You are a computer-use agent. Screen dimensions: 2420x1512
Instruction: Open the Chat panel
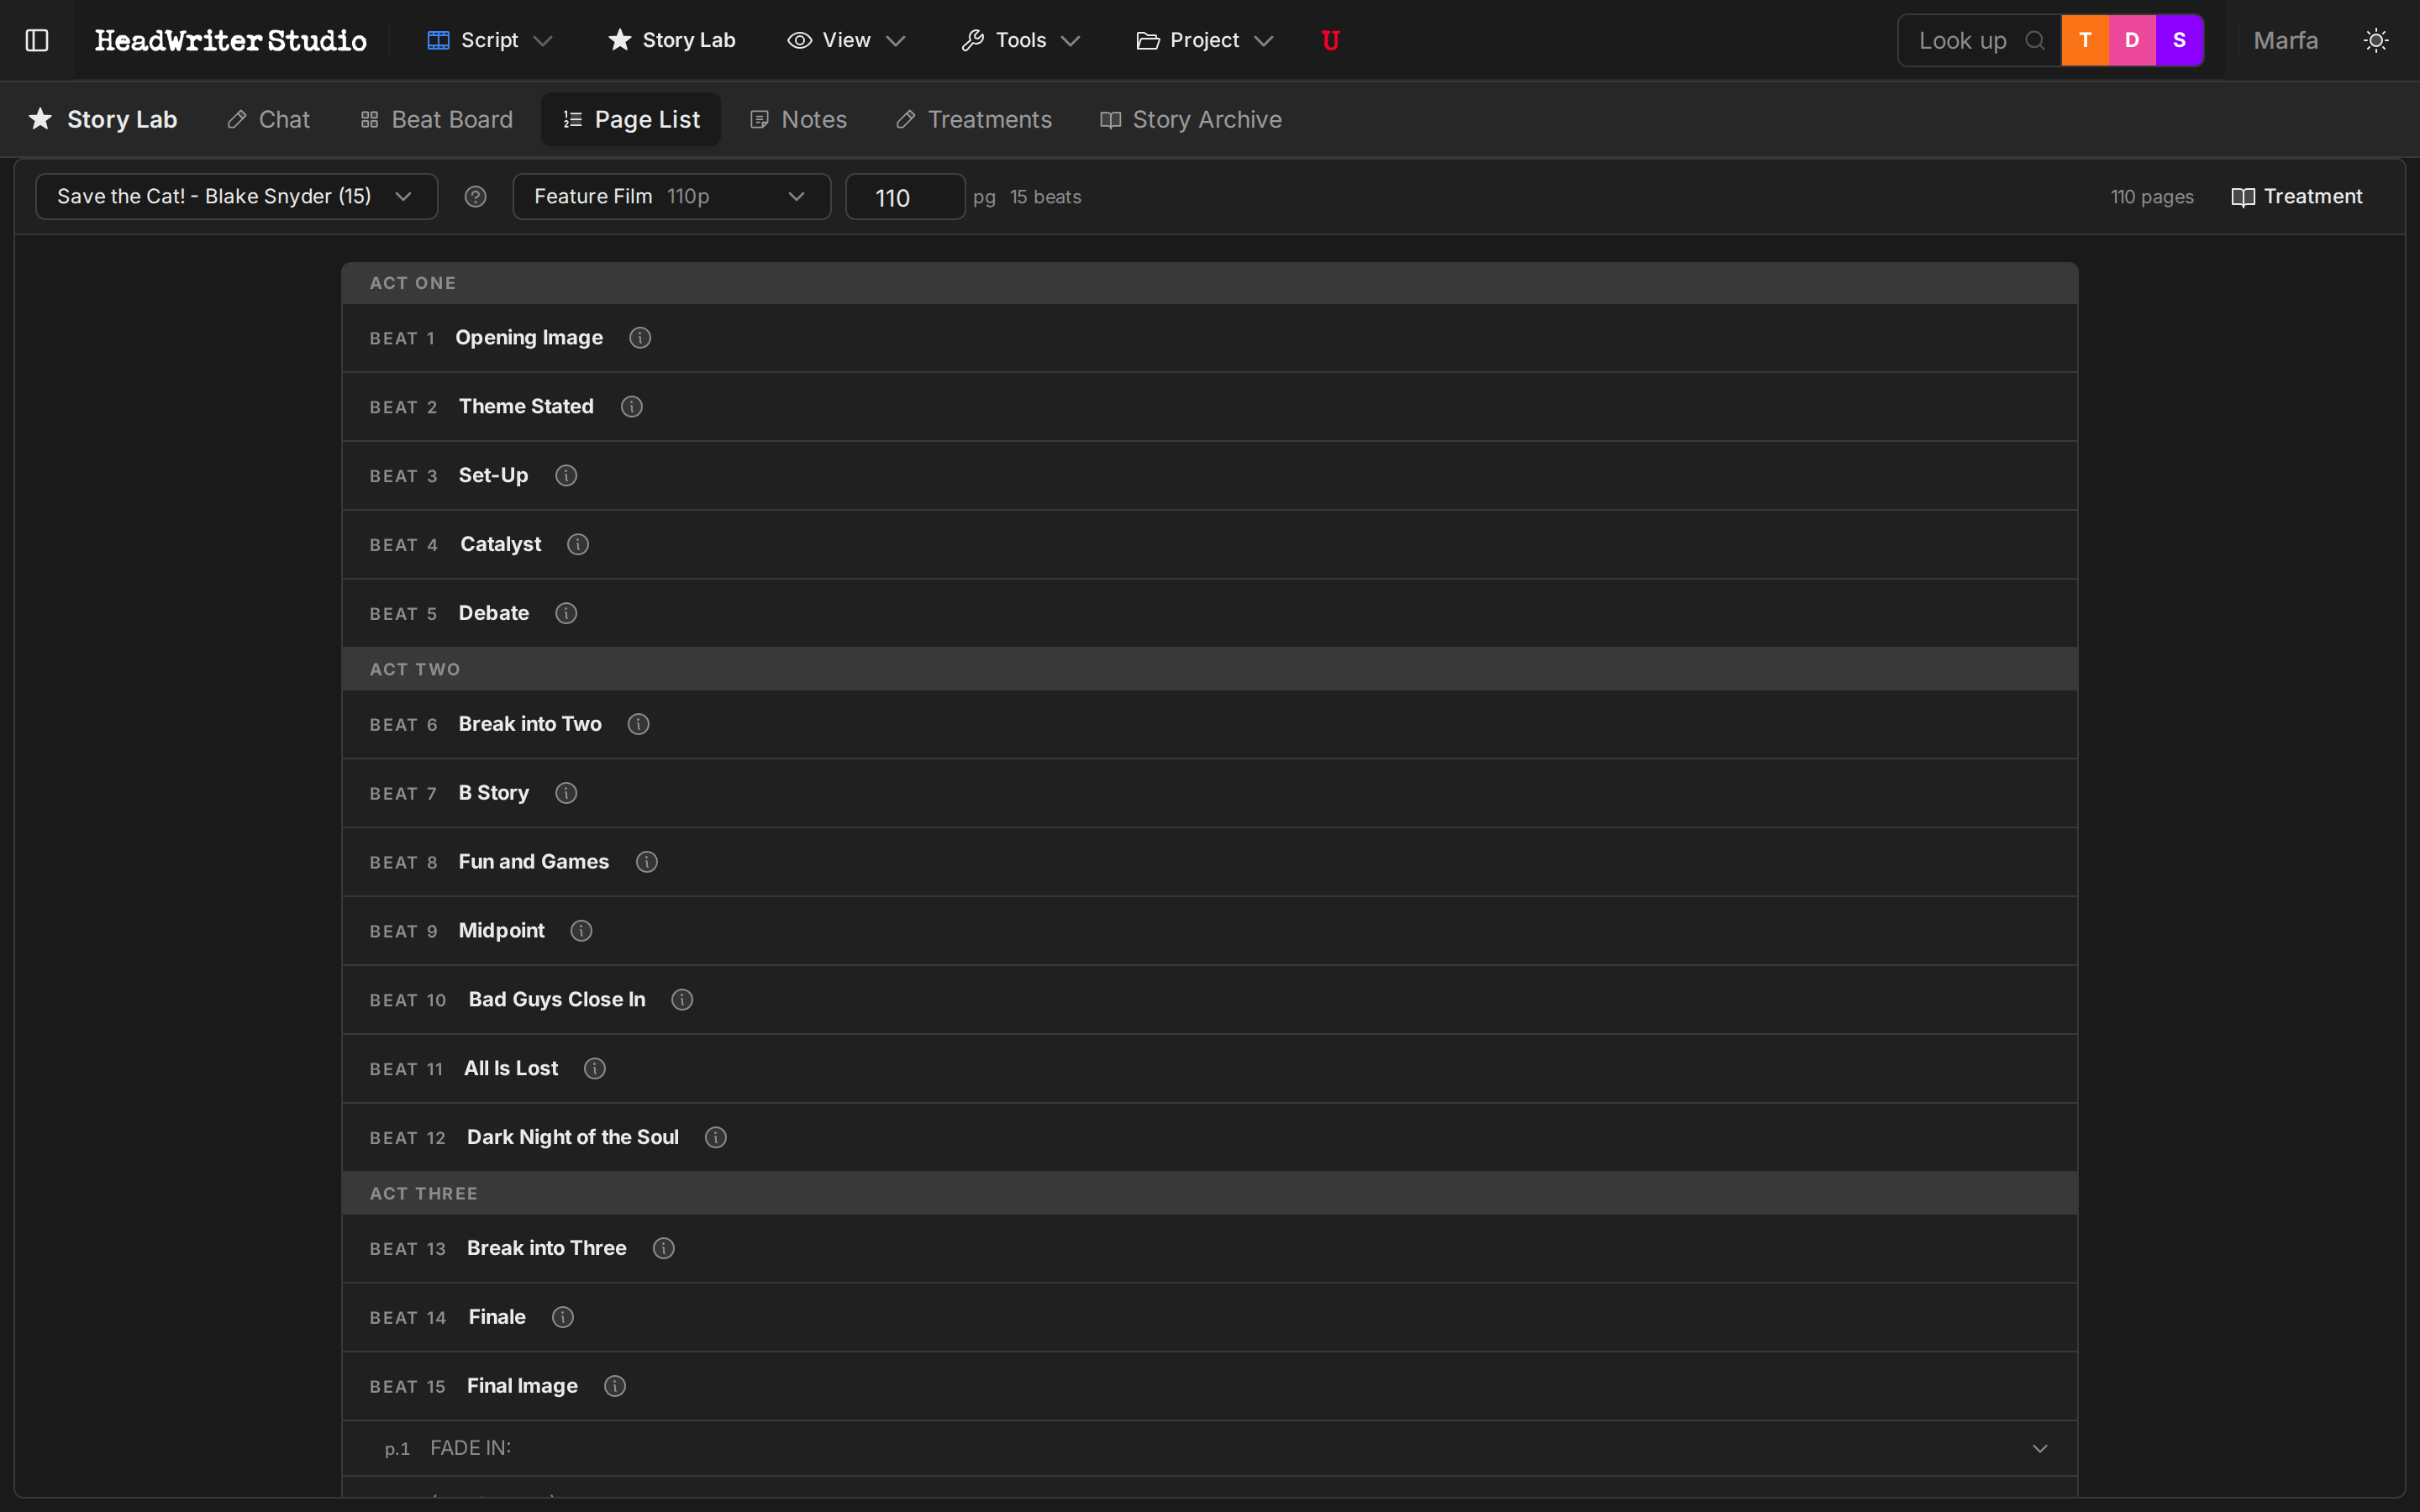click(x=268, y=119)
